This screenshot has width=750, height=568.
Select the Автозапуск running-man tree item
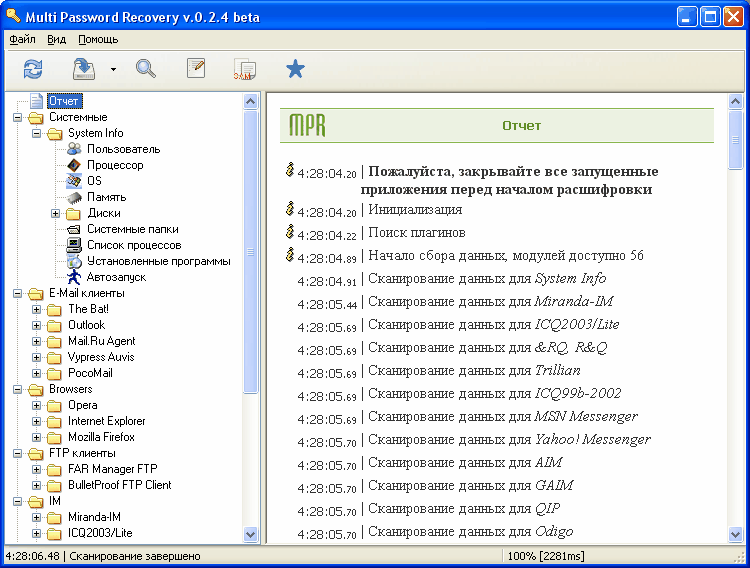click(114, 277)
